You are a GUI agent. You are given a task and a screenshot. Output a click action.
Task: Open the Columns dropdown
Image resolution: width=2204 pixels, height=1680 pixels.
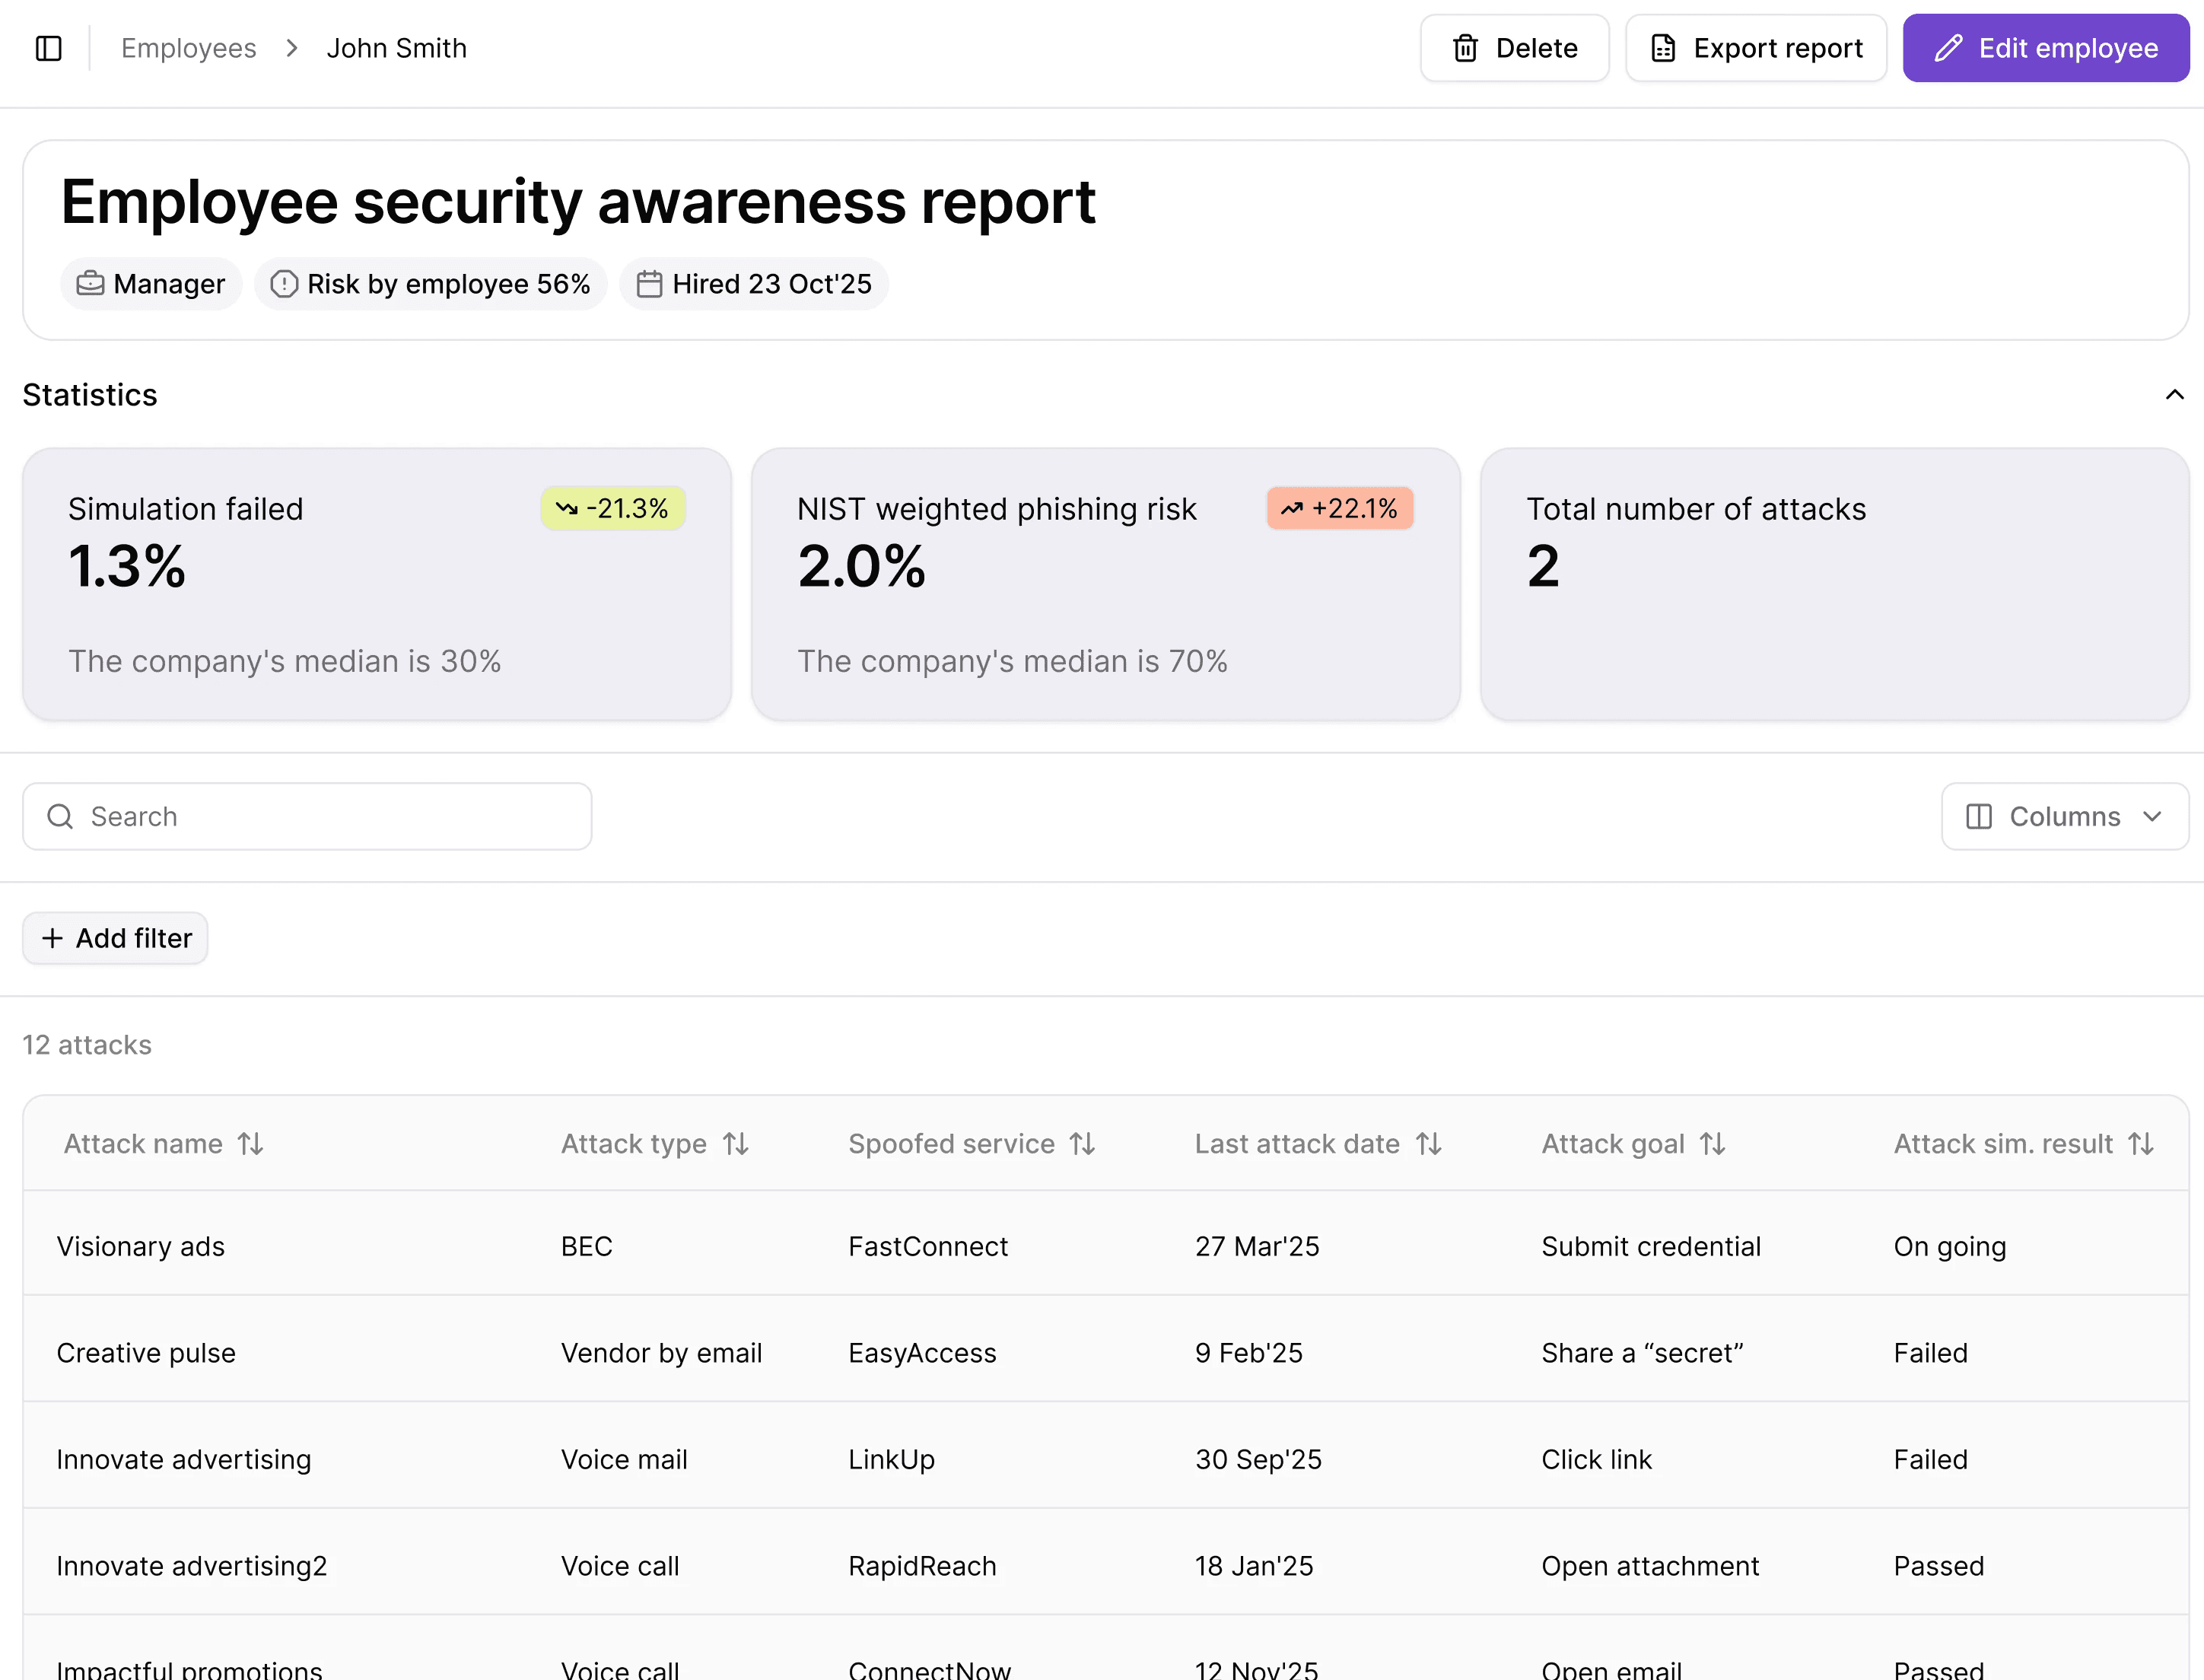coord(2064,816)
